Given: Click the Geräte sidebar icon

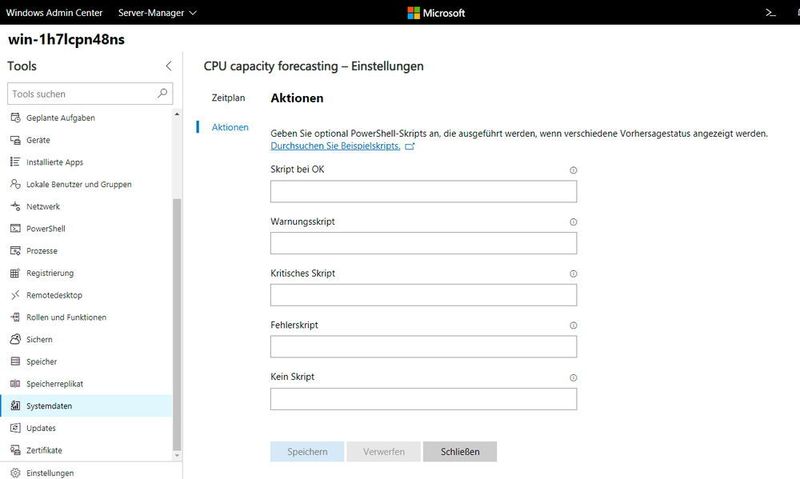Looking at the screenshot, I should tap(15, 140).
